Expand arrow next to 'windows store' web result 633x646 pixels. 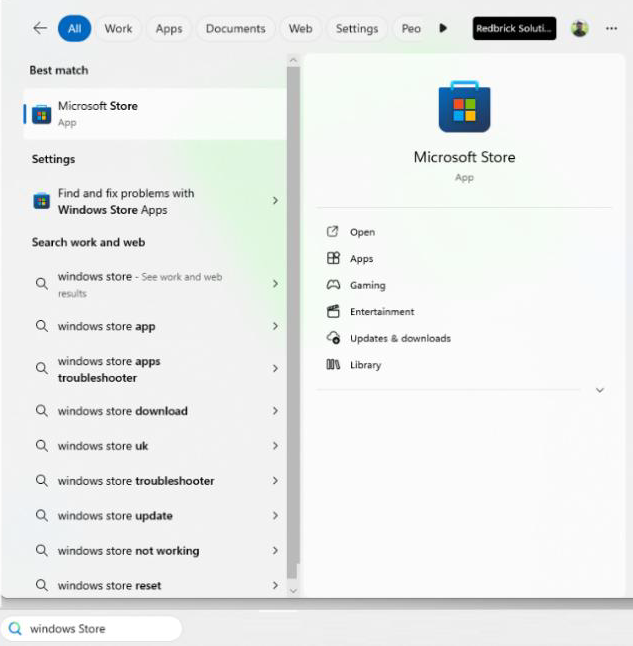[x=275, y=283]
